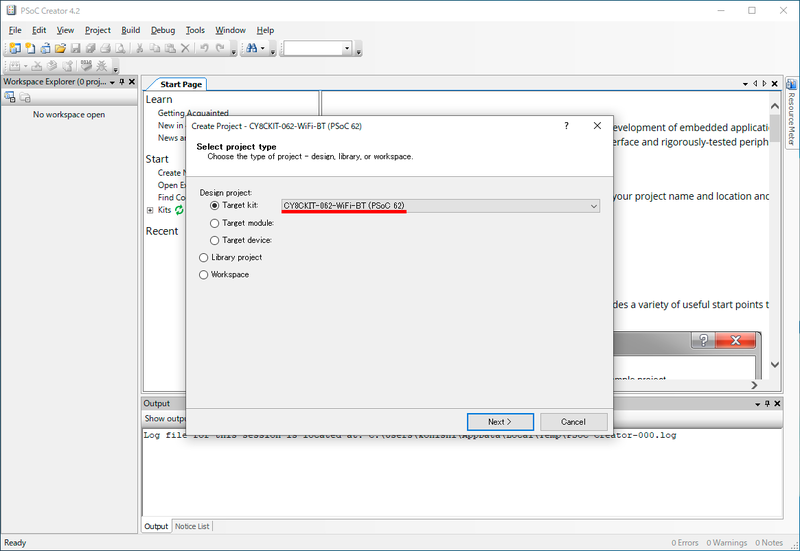This screenshot has height=551, width=800.
Task: Click the Debug bug toolbar icon
Action: point(102,66)
